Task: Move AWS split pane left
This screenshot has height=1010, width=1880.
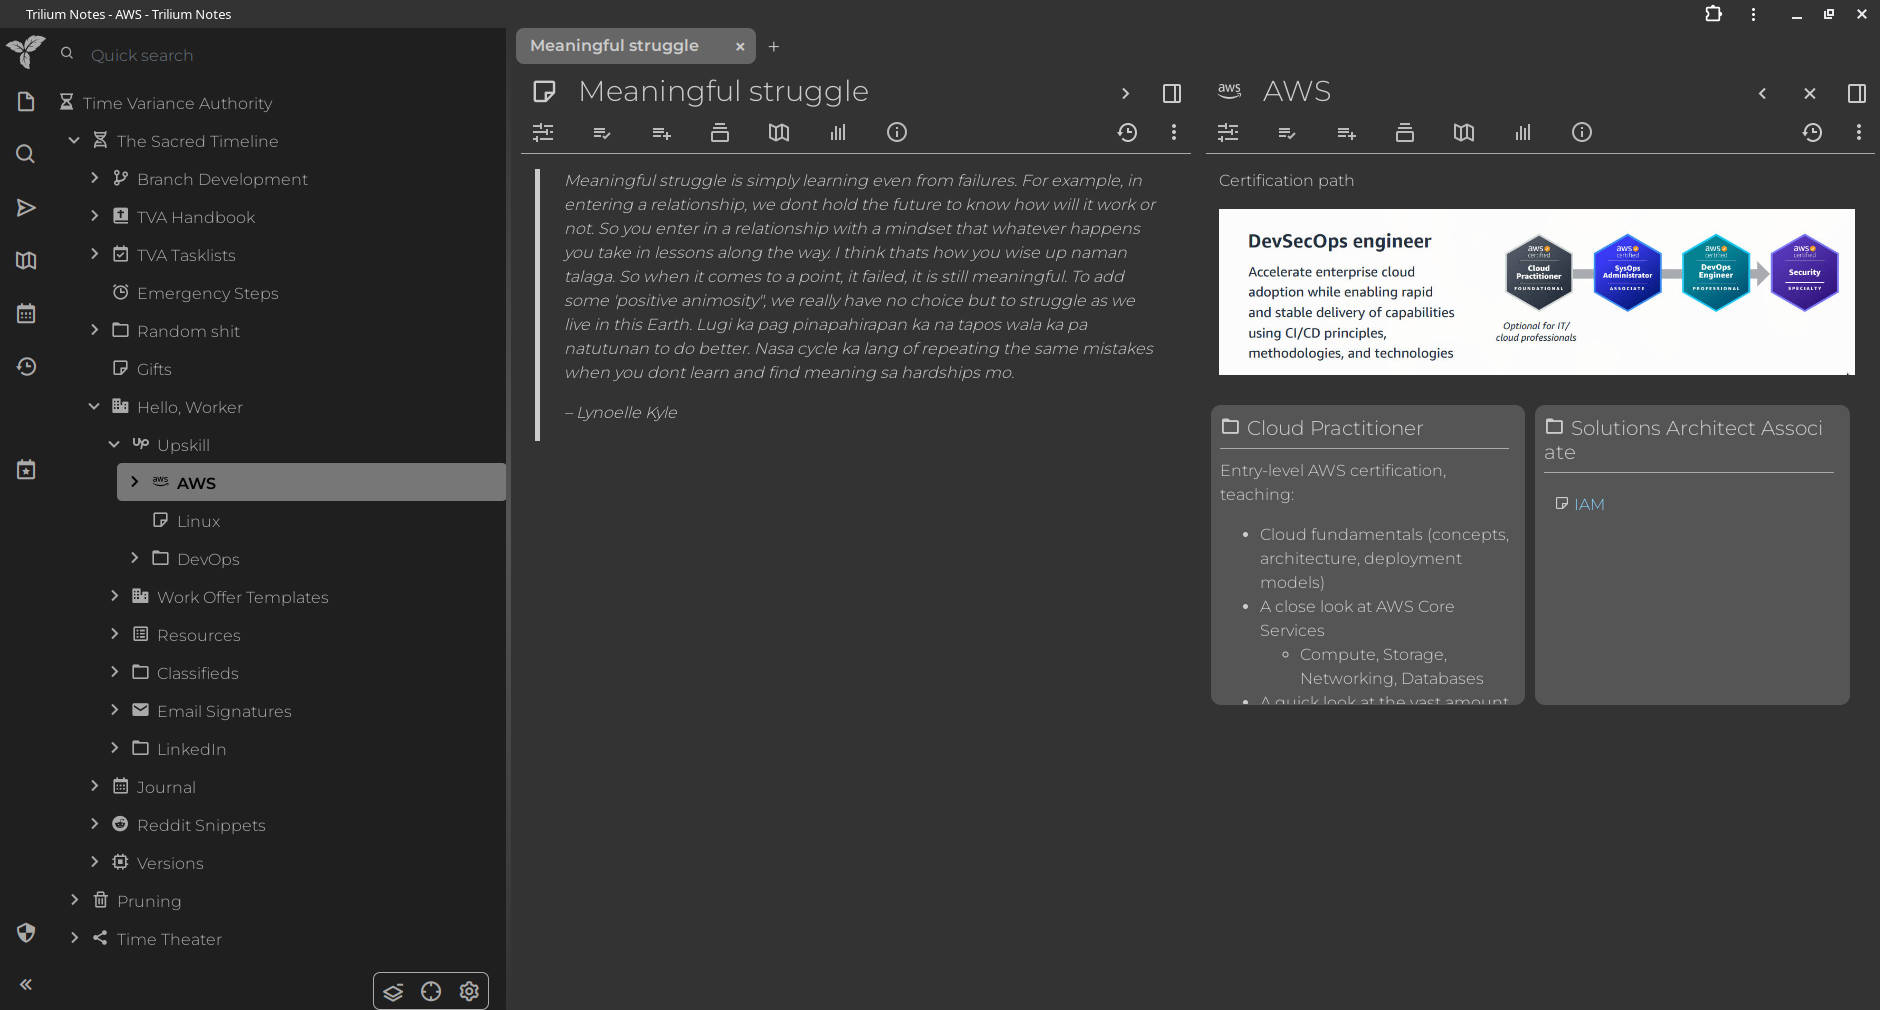Action: 1762,93
